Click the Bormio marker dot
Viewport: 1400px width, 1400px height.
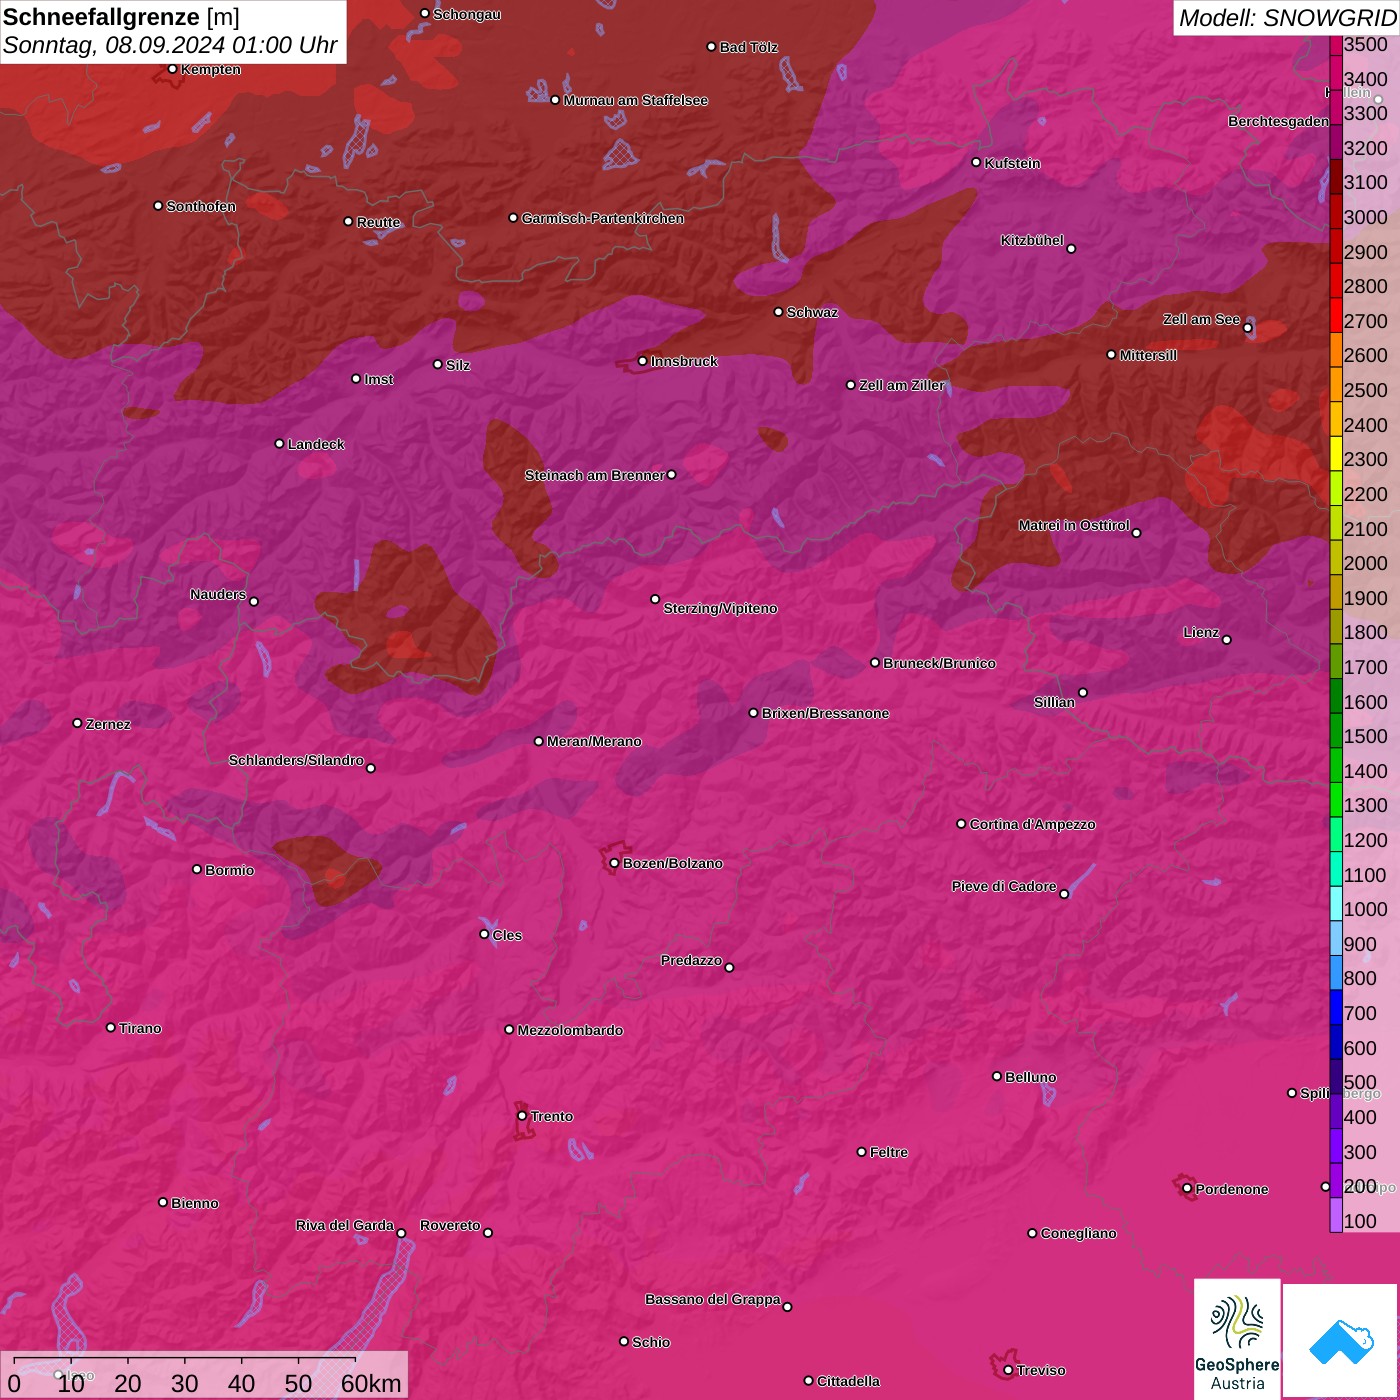[197, 869]
